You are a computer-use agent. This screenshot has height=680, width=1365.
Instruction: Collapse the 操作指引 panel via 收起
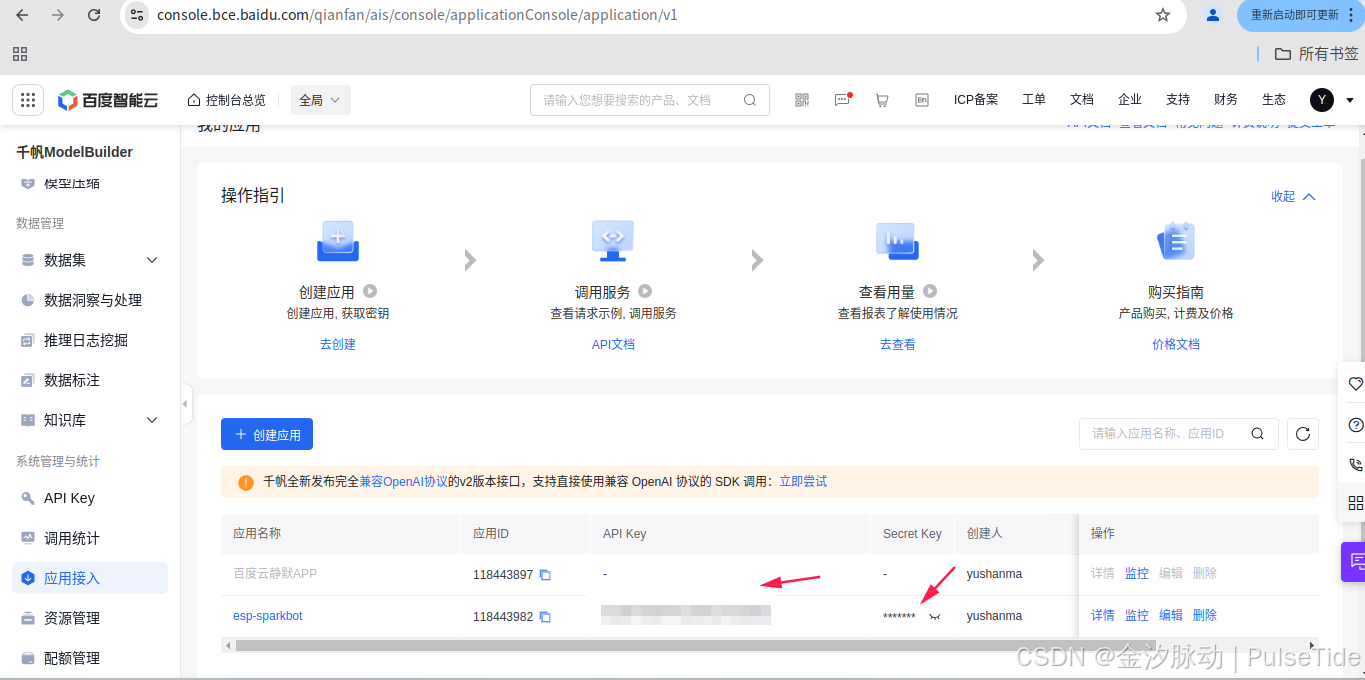click(1293, 196)
